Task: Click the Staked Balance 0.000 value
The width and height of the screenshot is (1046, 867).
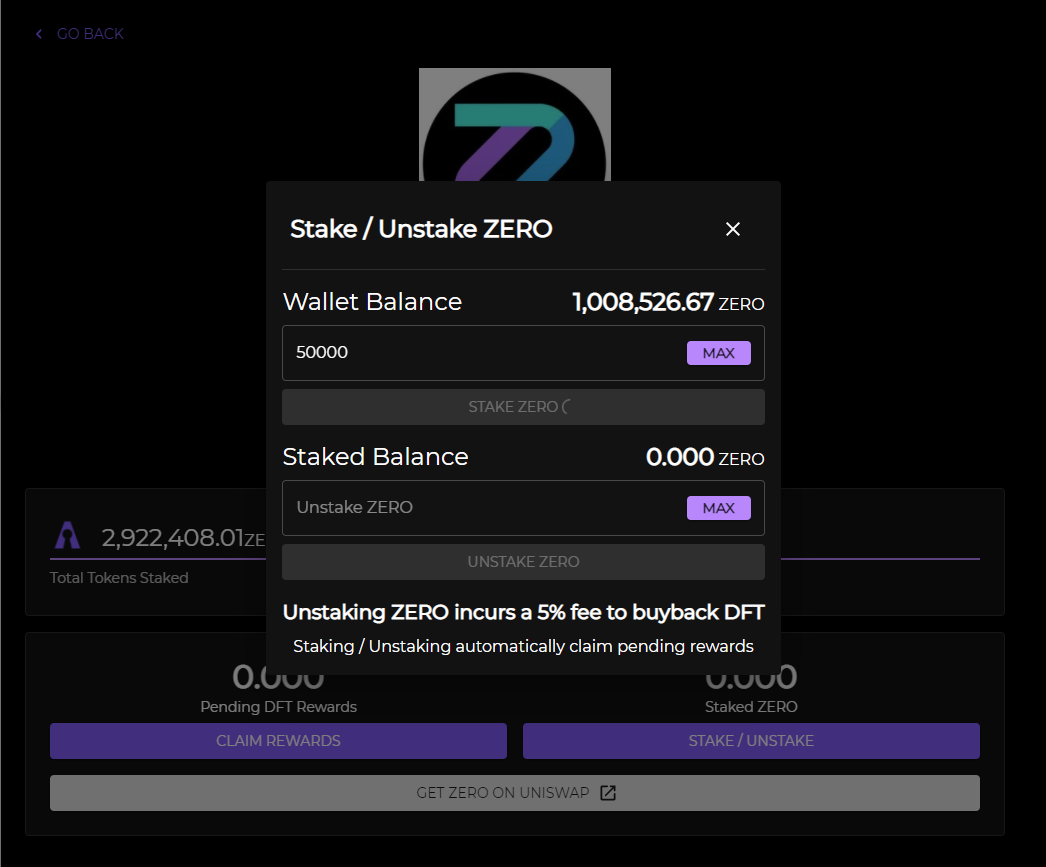Action: [x=679, y=457]
